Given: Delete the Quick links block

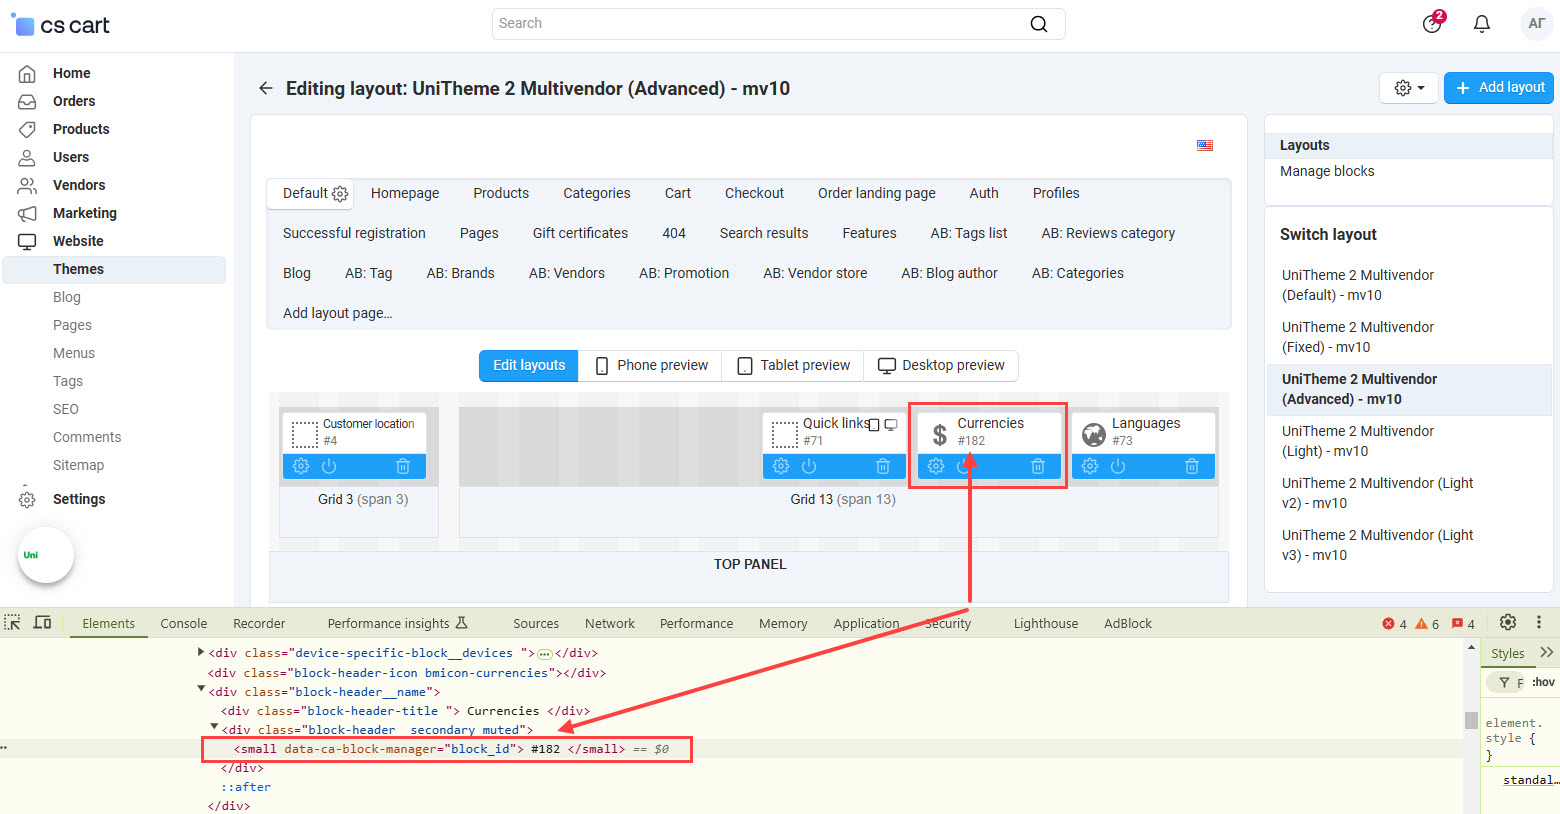Looking at the screenshot, I should 883,466.
